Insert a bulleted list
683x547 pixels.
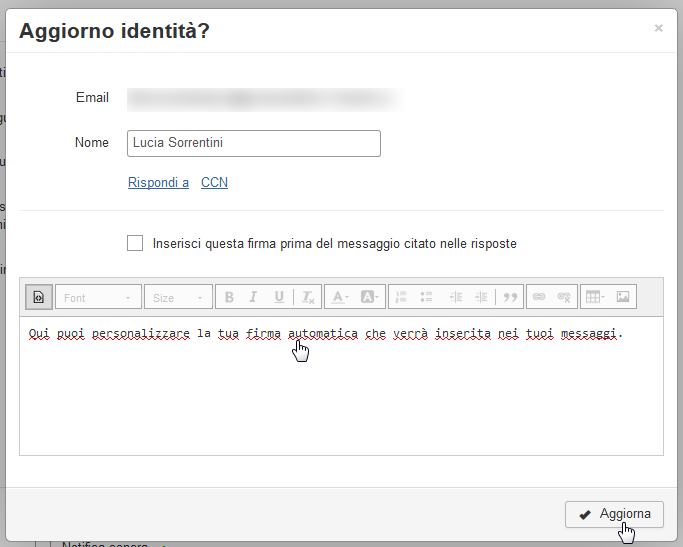pyautogui.click(x=426, y=297)
